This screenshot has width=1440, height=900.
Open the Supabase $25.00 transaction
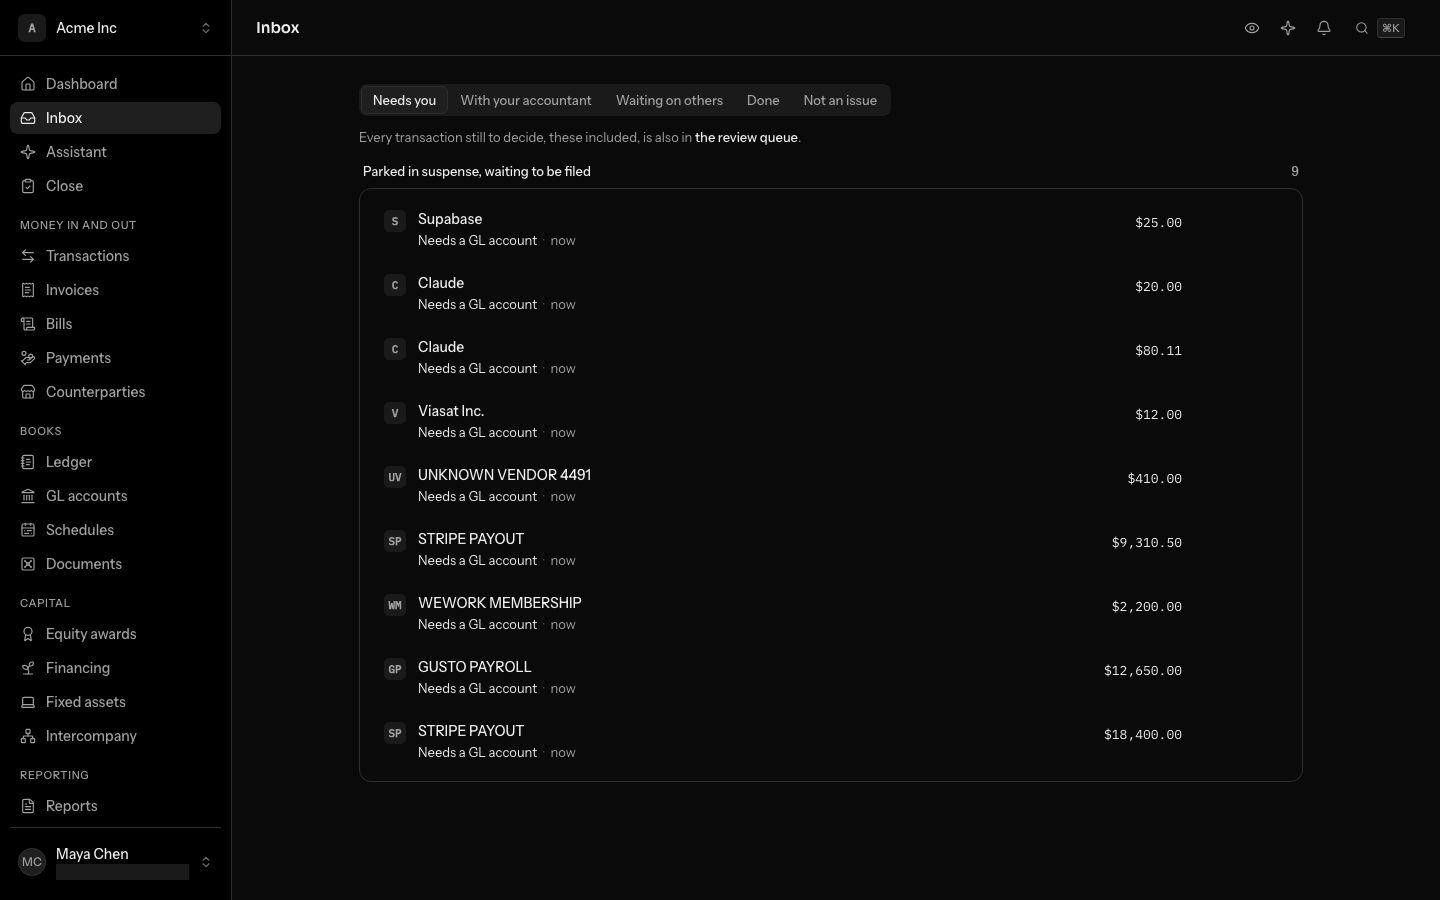click(x=830, y=229)
